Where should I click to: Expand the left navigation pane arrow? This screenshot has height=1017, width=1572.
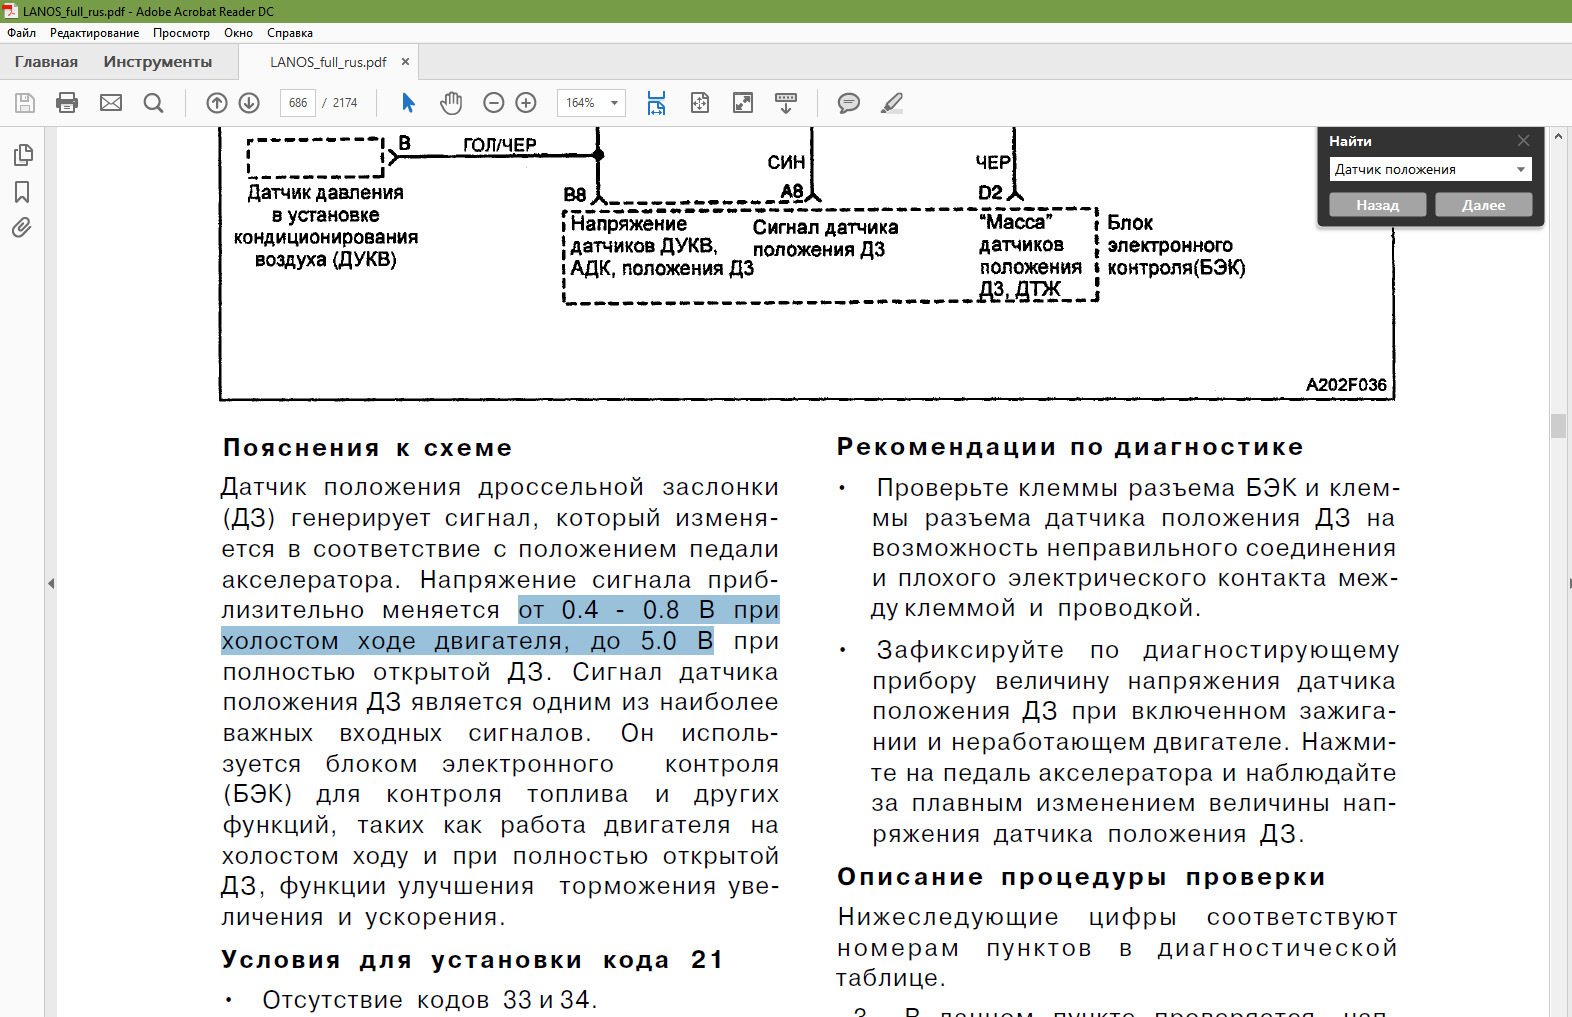(51, 583)
